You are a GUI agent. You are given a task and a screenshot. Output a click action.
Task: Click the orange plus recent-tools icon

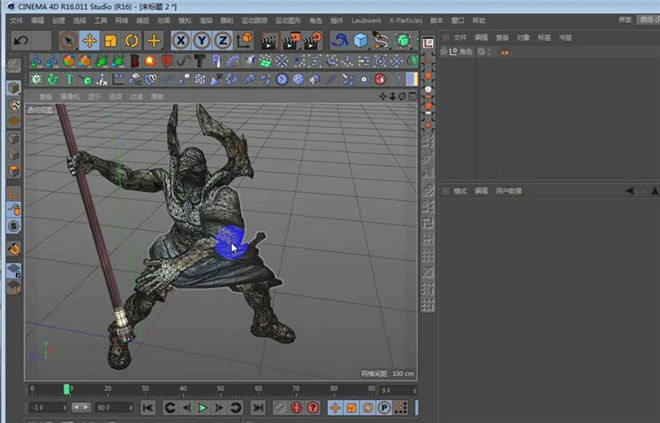(154, 40)
